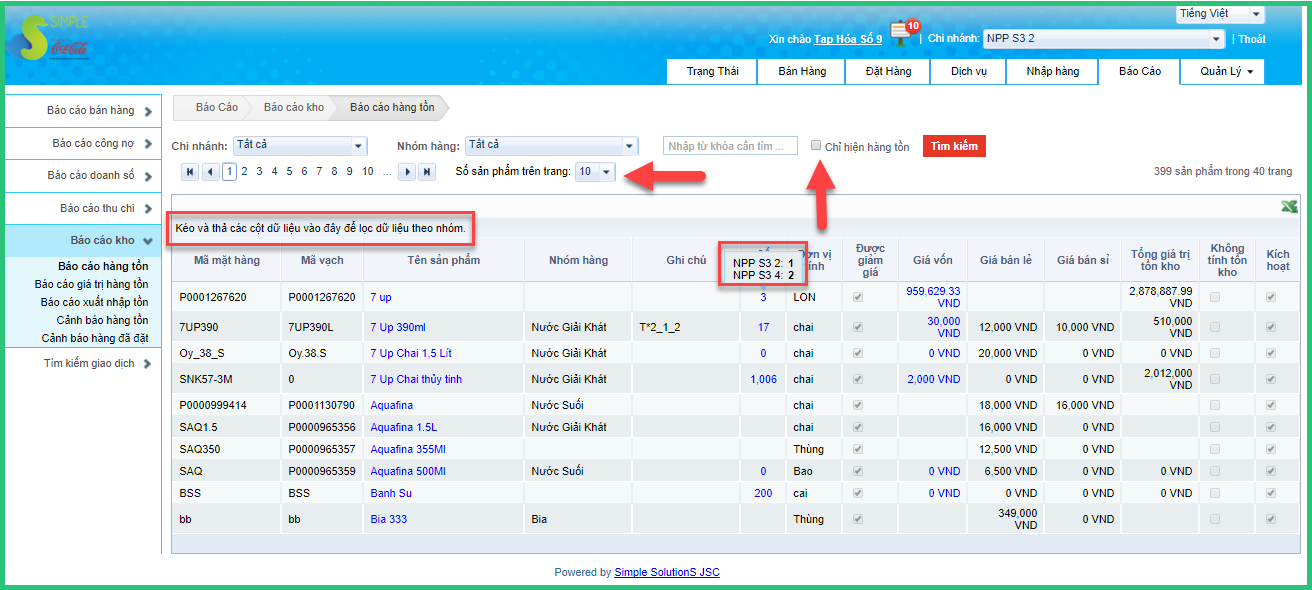Open 'Báo cáo xuất nhập tồn' in sidebar

pyautogui.click(x=94, y=302)
